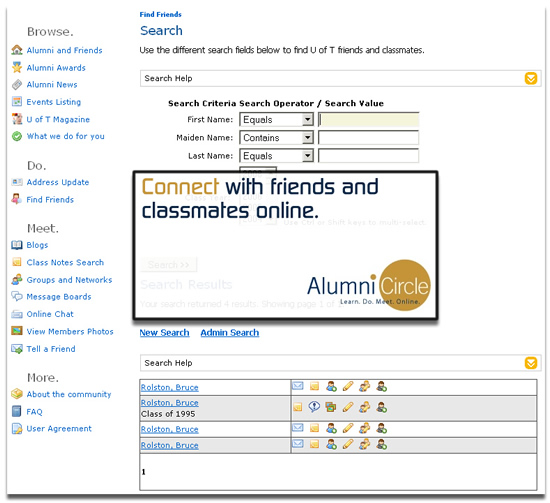Viewport: 550px width, 503px height.
Task: Click the card icon beside Address Update
Action: coord(16,182)
